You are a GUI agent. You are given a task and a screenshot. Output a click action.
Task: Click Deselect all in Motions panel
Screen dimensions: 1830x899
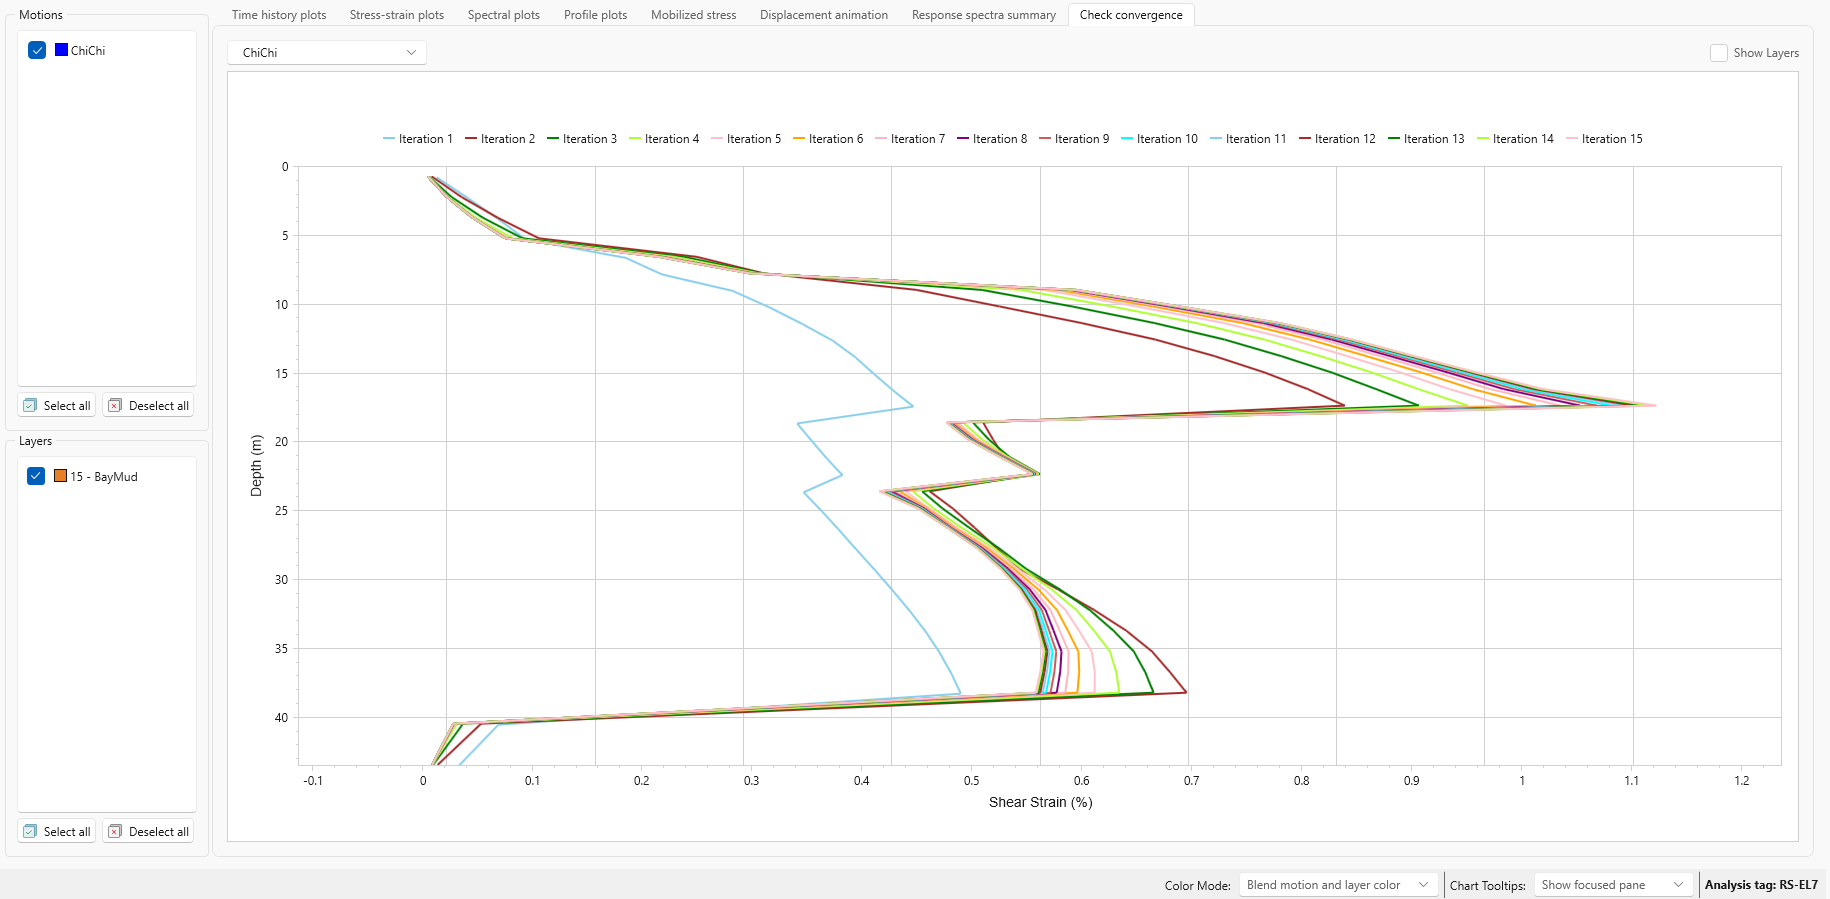click(x=148, y=405)
